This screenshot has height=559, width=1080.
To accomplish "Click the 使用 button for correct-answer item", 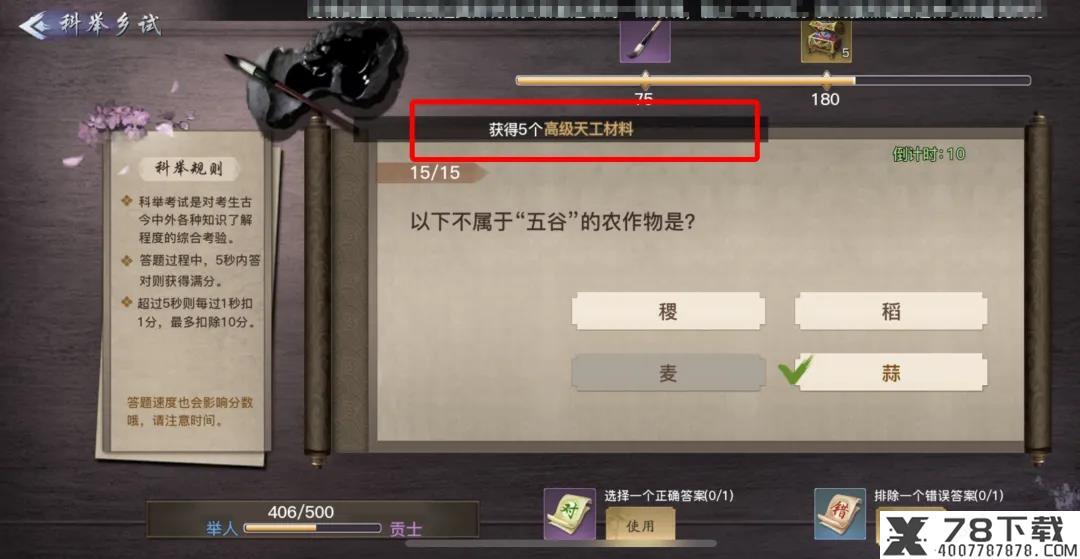I will coord(640,527).
